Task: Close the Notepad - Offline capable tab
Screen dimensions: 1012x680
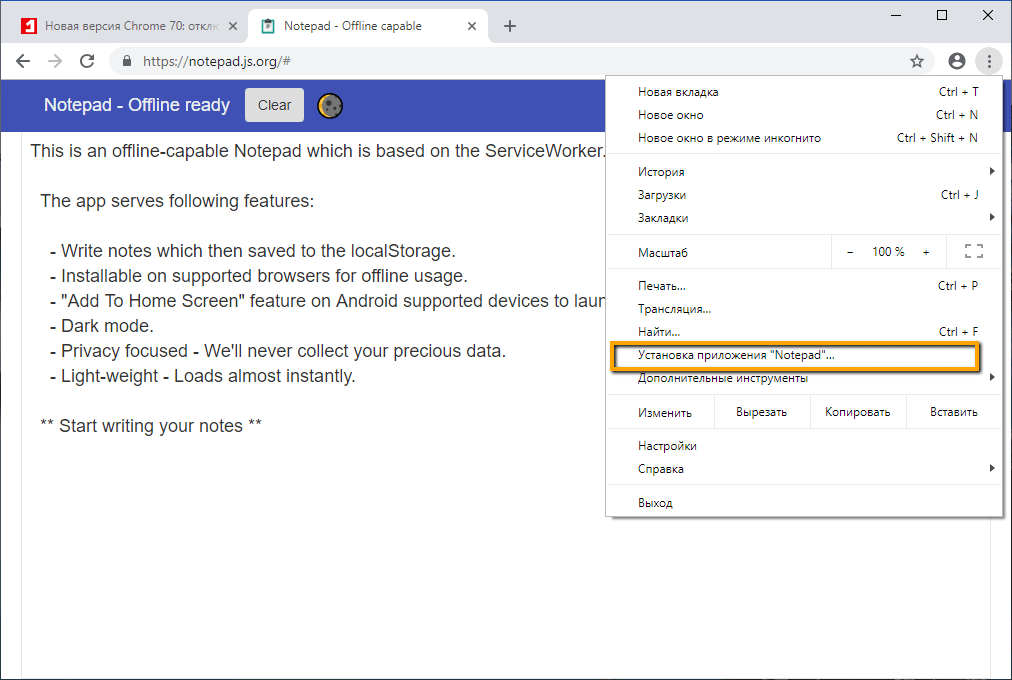Action: click(472, 26)
